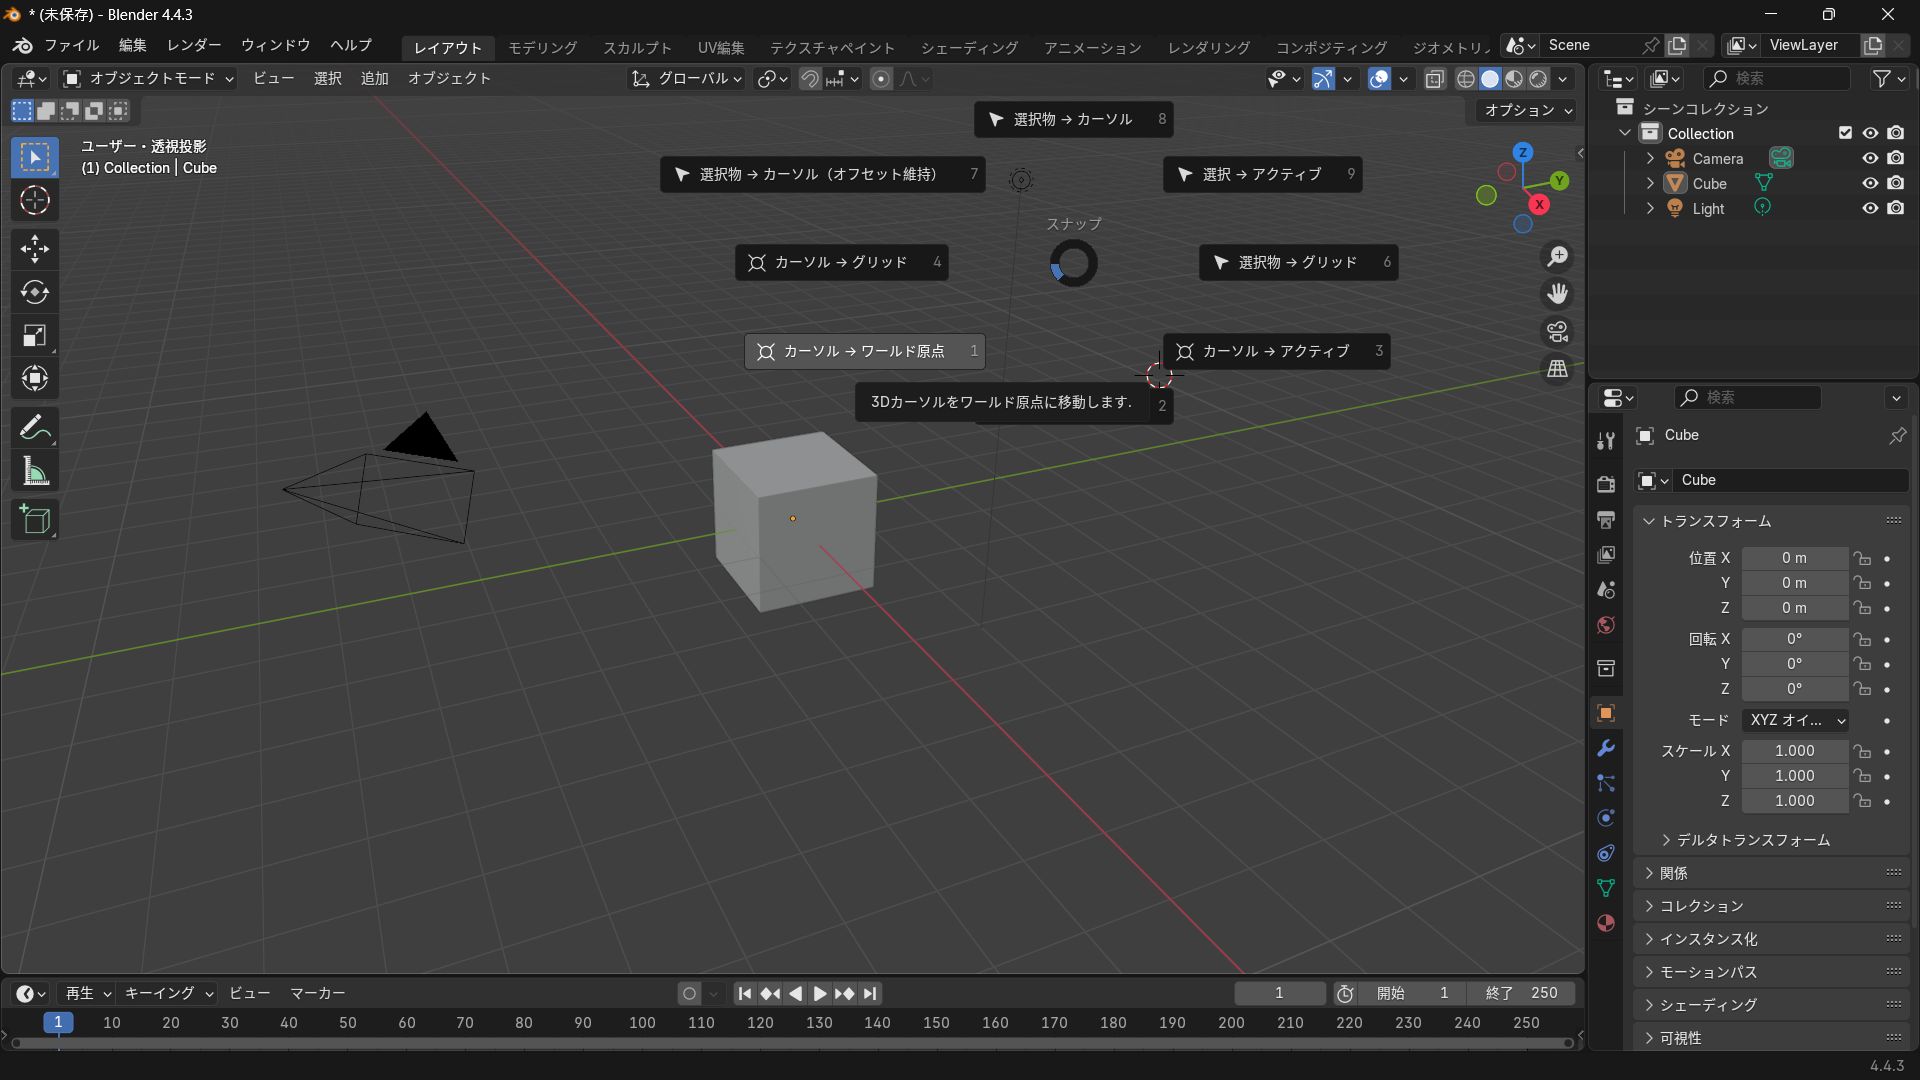Select the Measure tool

click(35, 471)
